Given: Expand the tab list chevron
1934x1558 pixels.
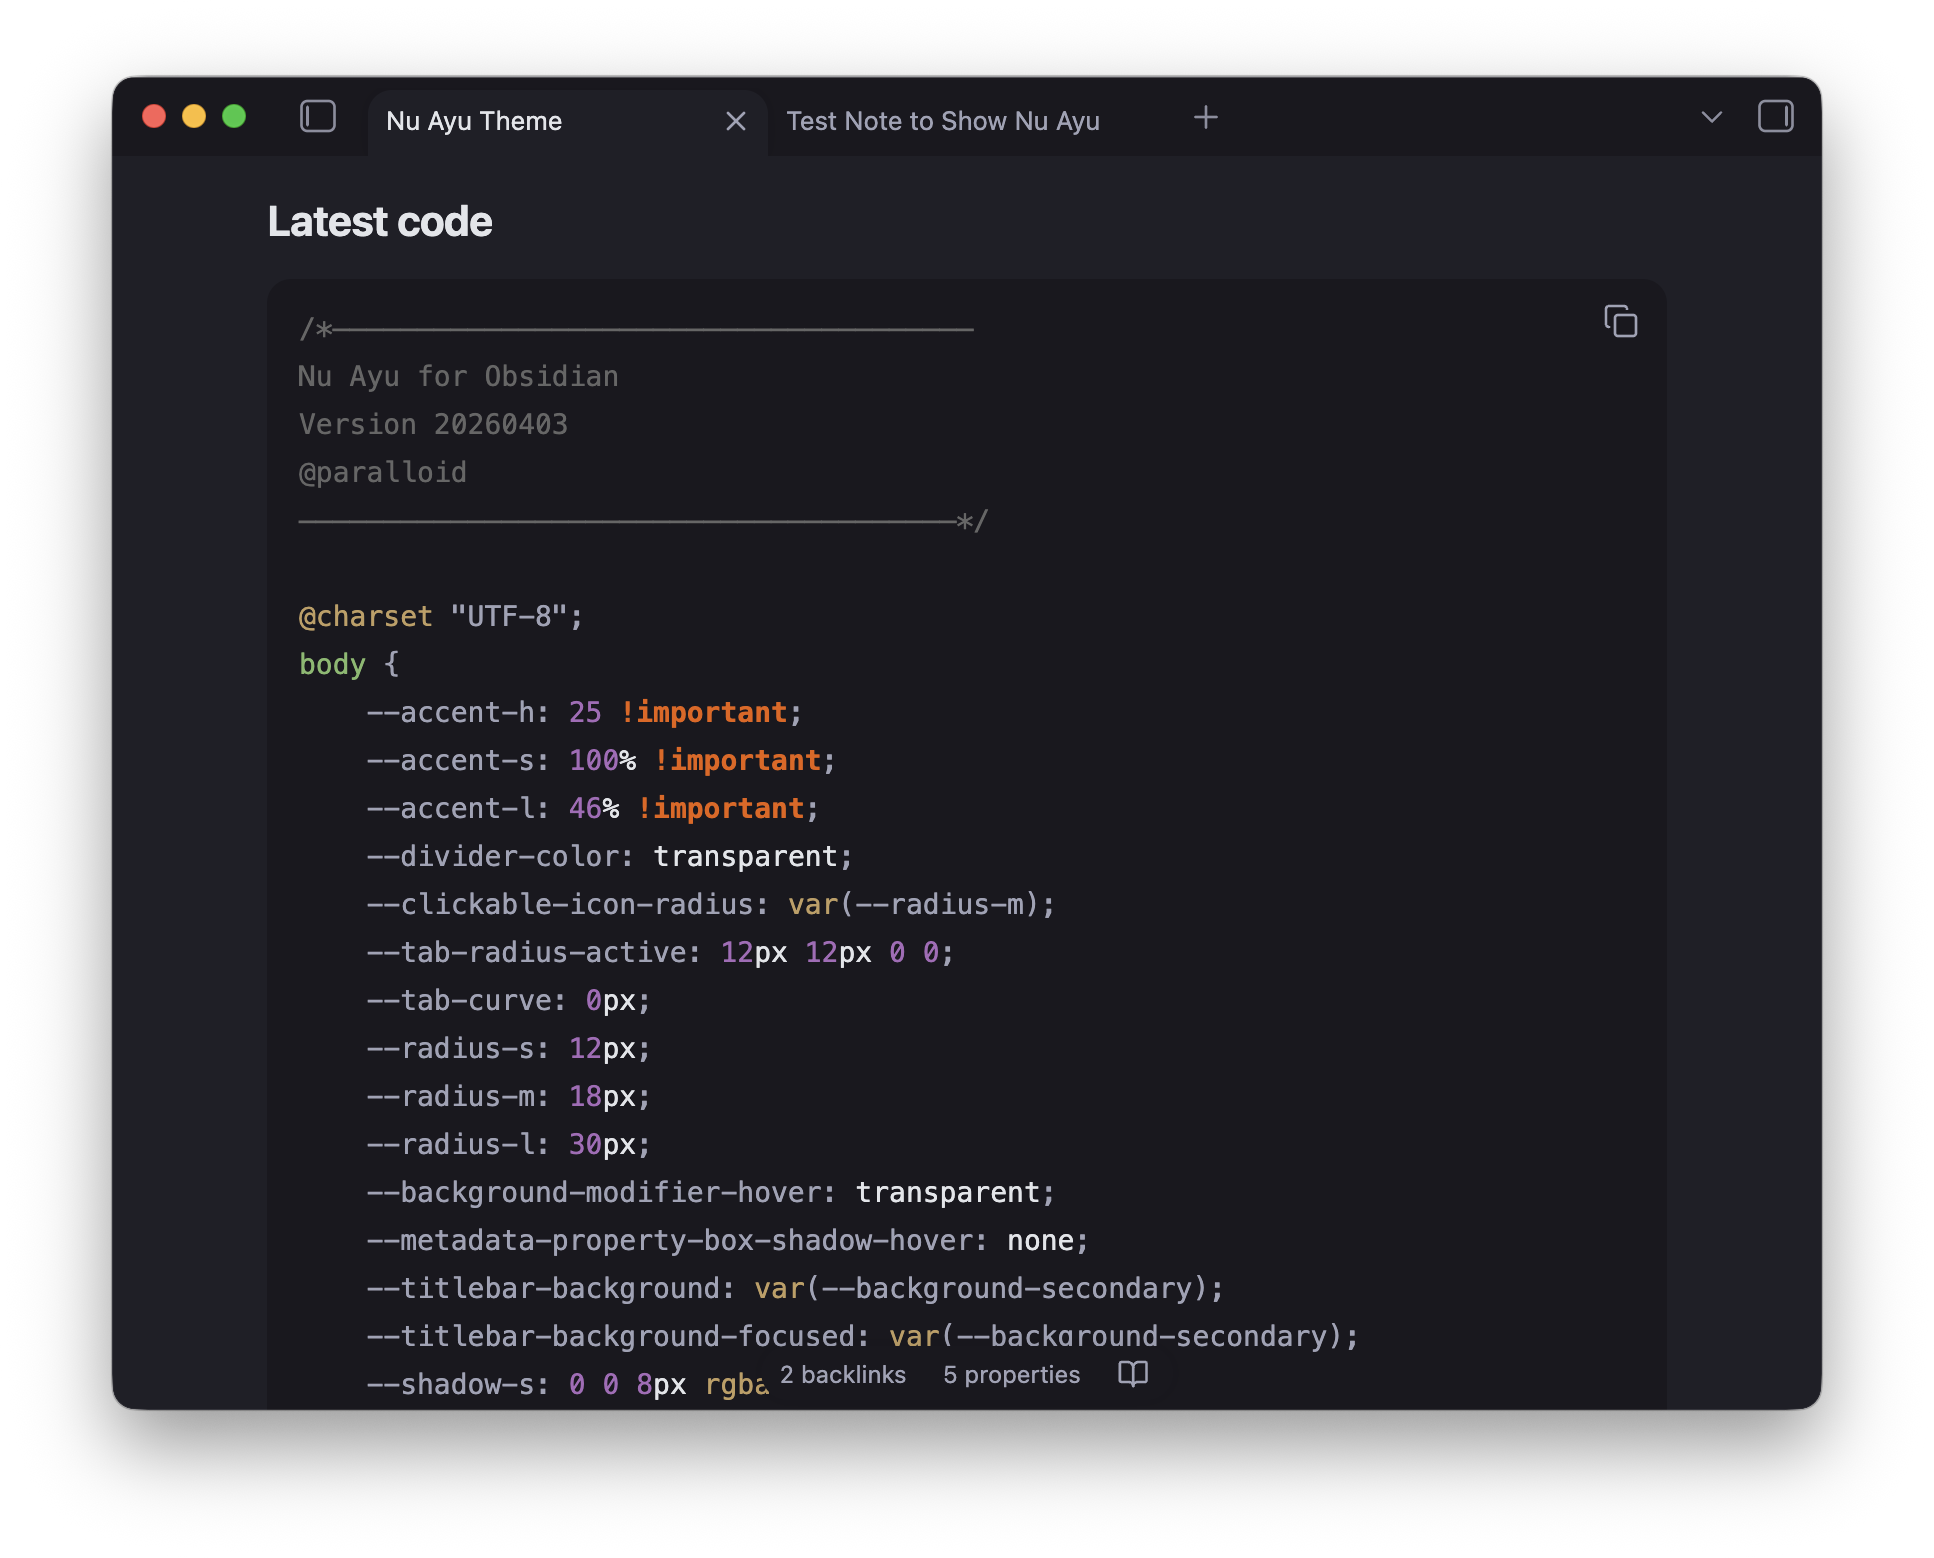Looking at the screenshot, I should (x=1712, y=117).
